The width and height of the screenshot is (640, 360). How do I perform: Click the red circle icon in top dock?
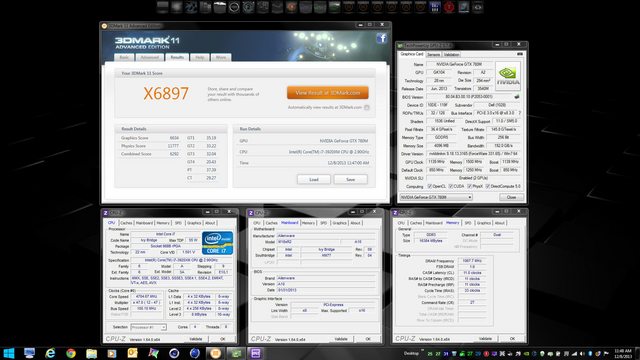(x=449, y=7)
